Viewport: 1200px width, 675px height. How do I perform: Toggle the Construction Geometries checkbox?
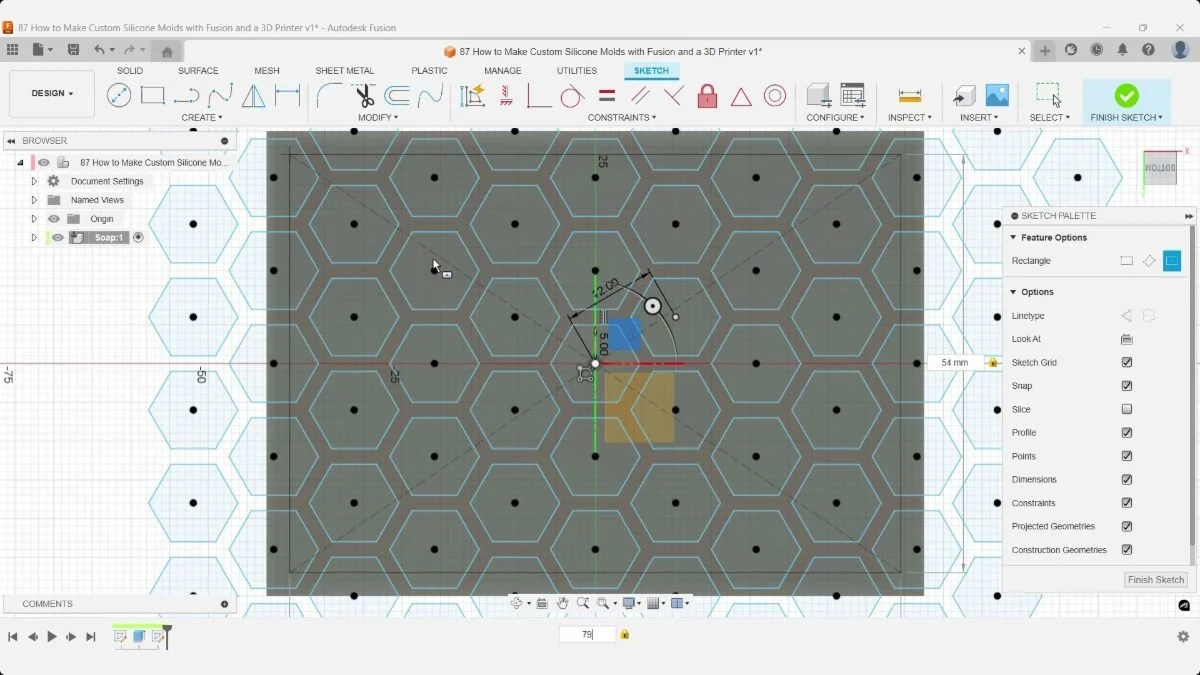pyautogui.click(x=1127, y=550)
